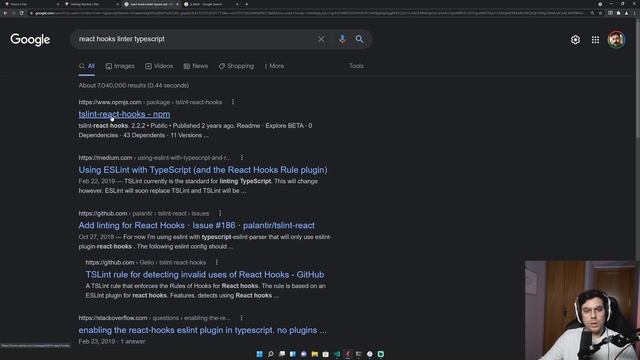This screenshot has width=640, height=360.
Task: Select the All results tab
Action: [87, 66]
